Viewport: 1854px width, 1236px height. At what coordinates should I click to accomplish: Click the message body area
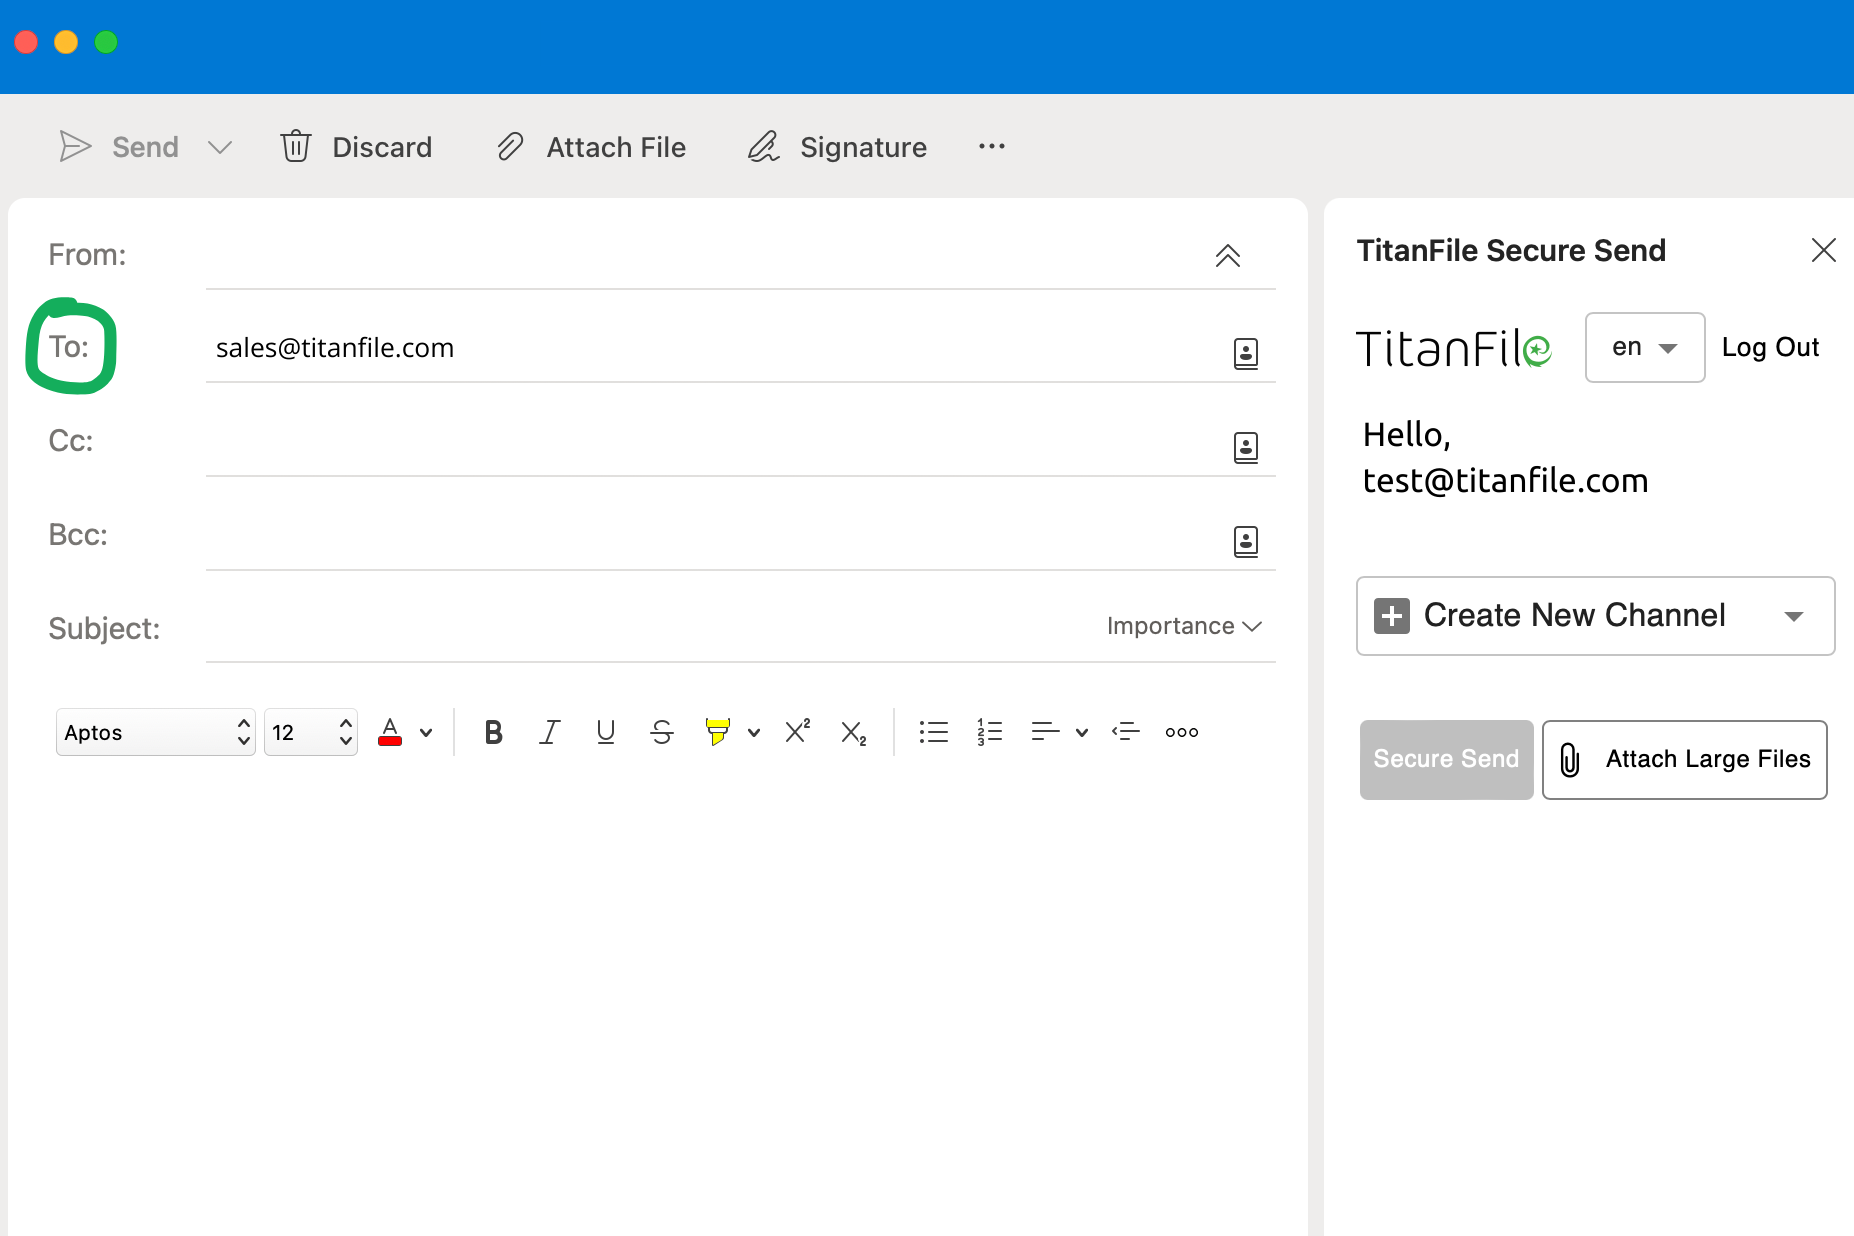coord(658,1000)
